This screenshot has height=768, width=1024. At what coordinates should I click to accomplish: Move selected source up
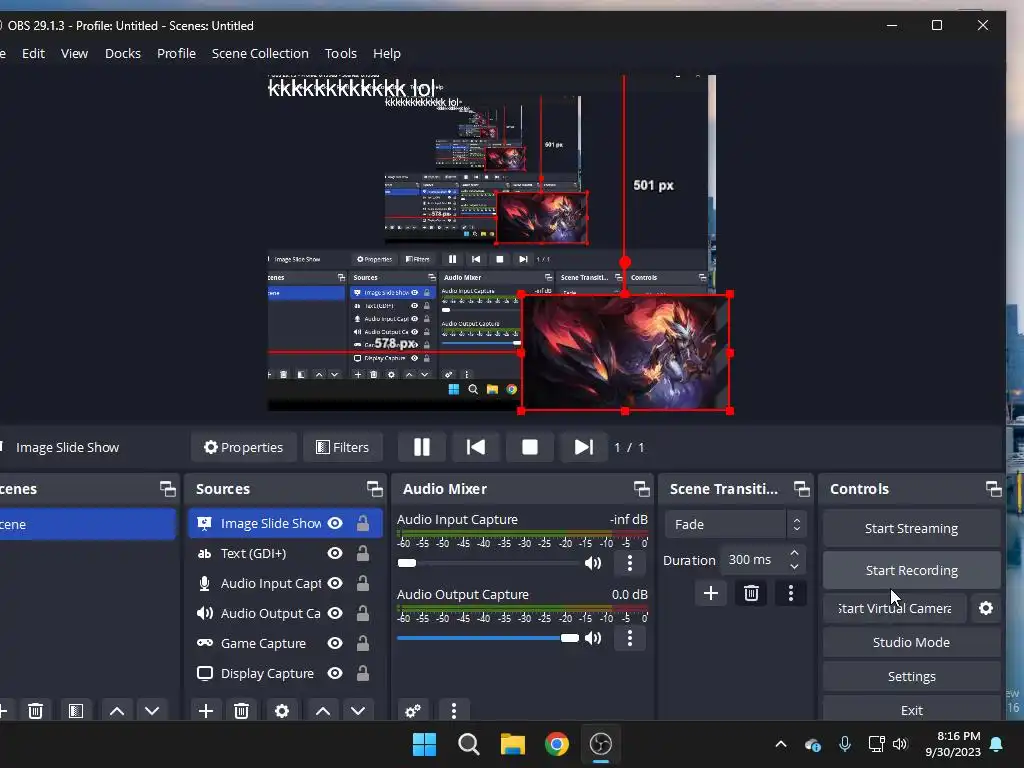click(323, 711)
